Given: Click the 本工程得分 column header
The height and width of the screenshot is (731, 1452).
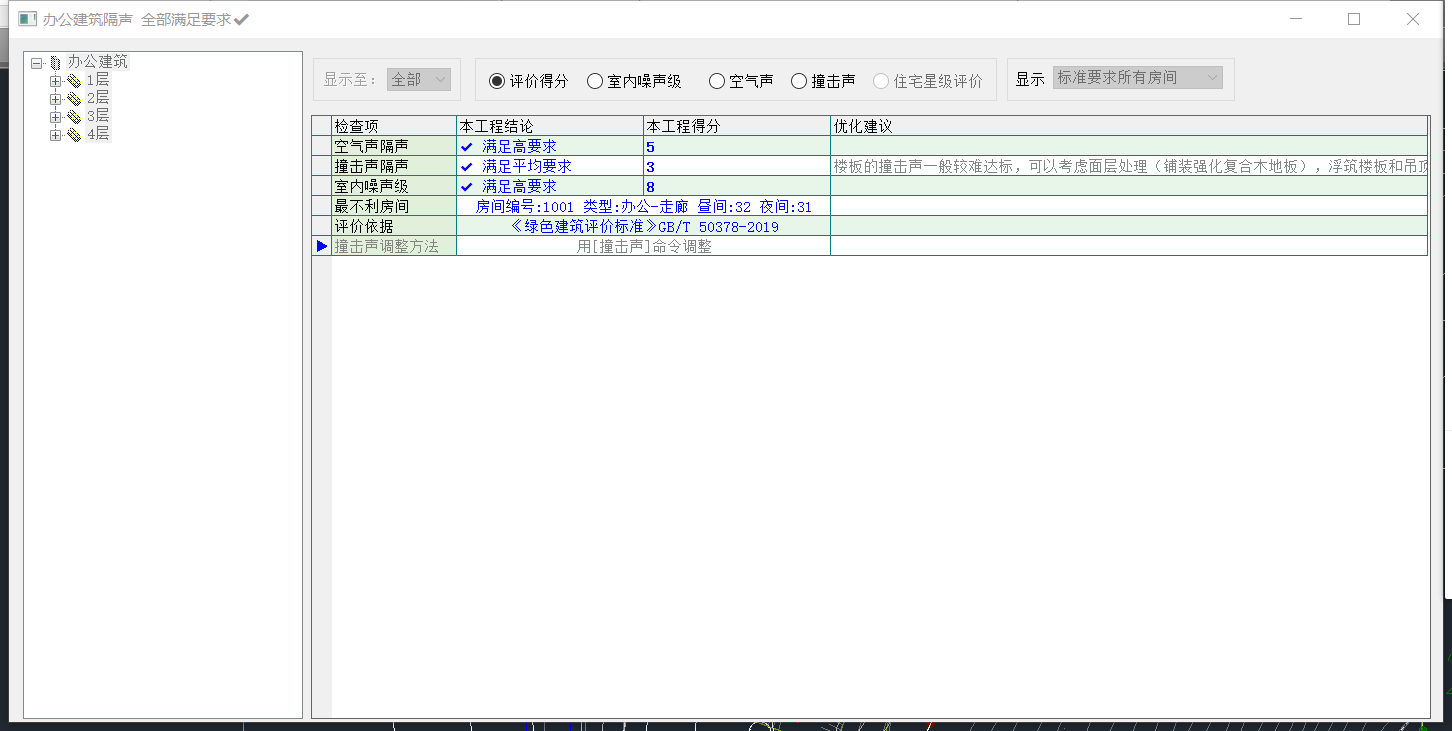Looking at the screenshot, I should (736, 126).
